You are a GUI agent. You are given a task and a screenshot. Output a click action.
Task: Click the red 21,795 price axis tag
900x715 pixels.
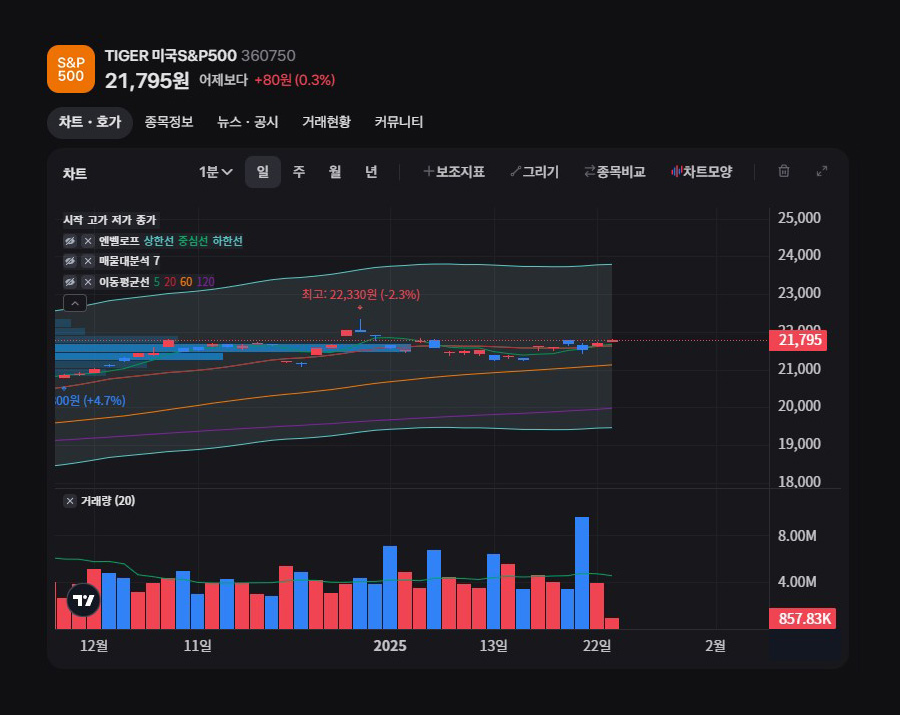(798, 340)
